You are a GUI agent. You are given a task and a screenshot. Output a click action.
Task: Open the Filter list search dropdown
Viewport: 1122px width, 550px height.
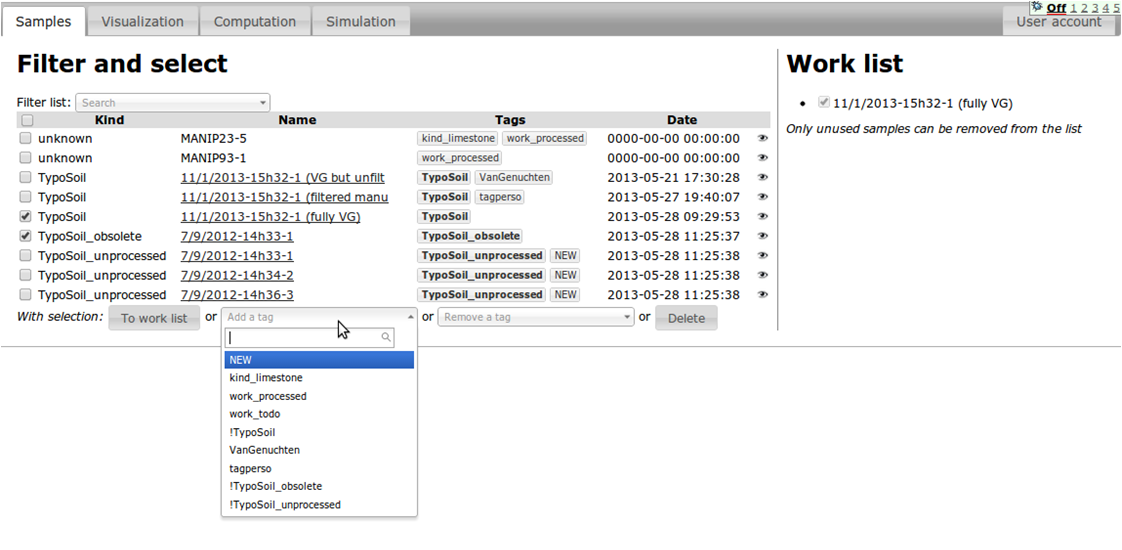pyautogui.click(x=172, y=103)
